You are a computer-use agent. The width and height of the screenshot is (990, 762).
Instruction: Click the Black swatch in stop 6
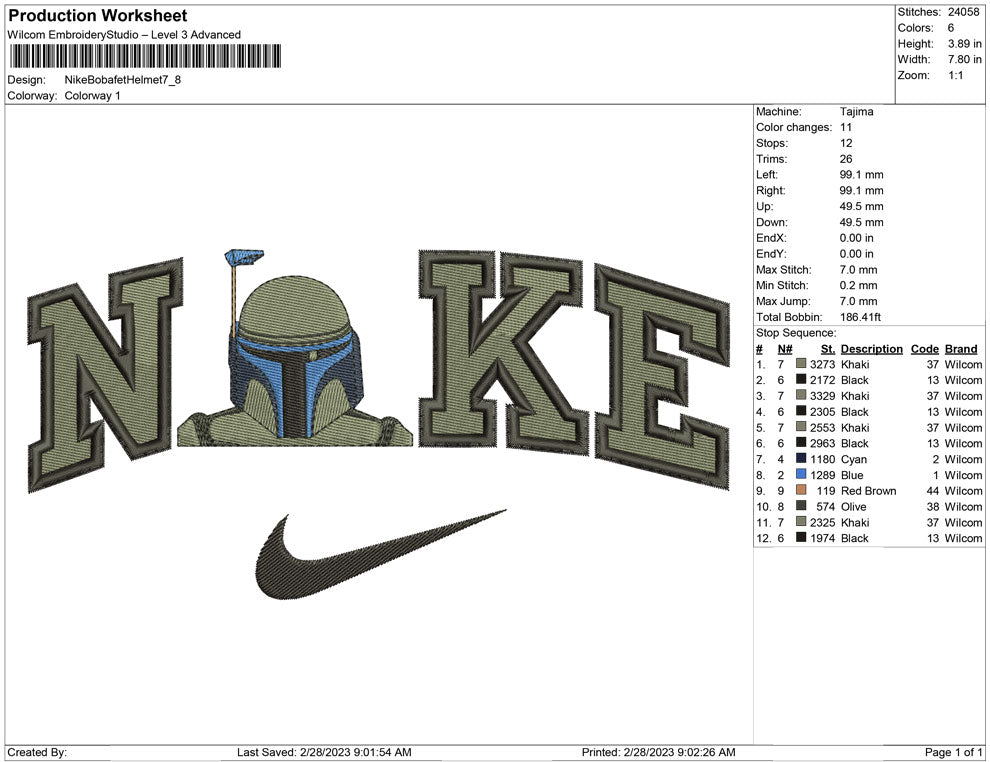tap(801, 443)
